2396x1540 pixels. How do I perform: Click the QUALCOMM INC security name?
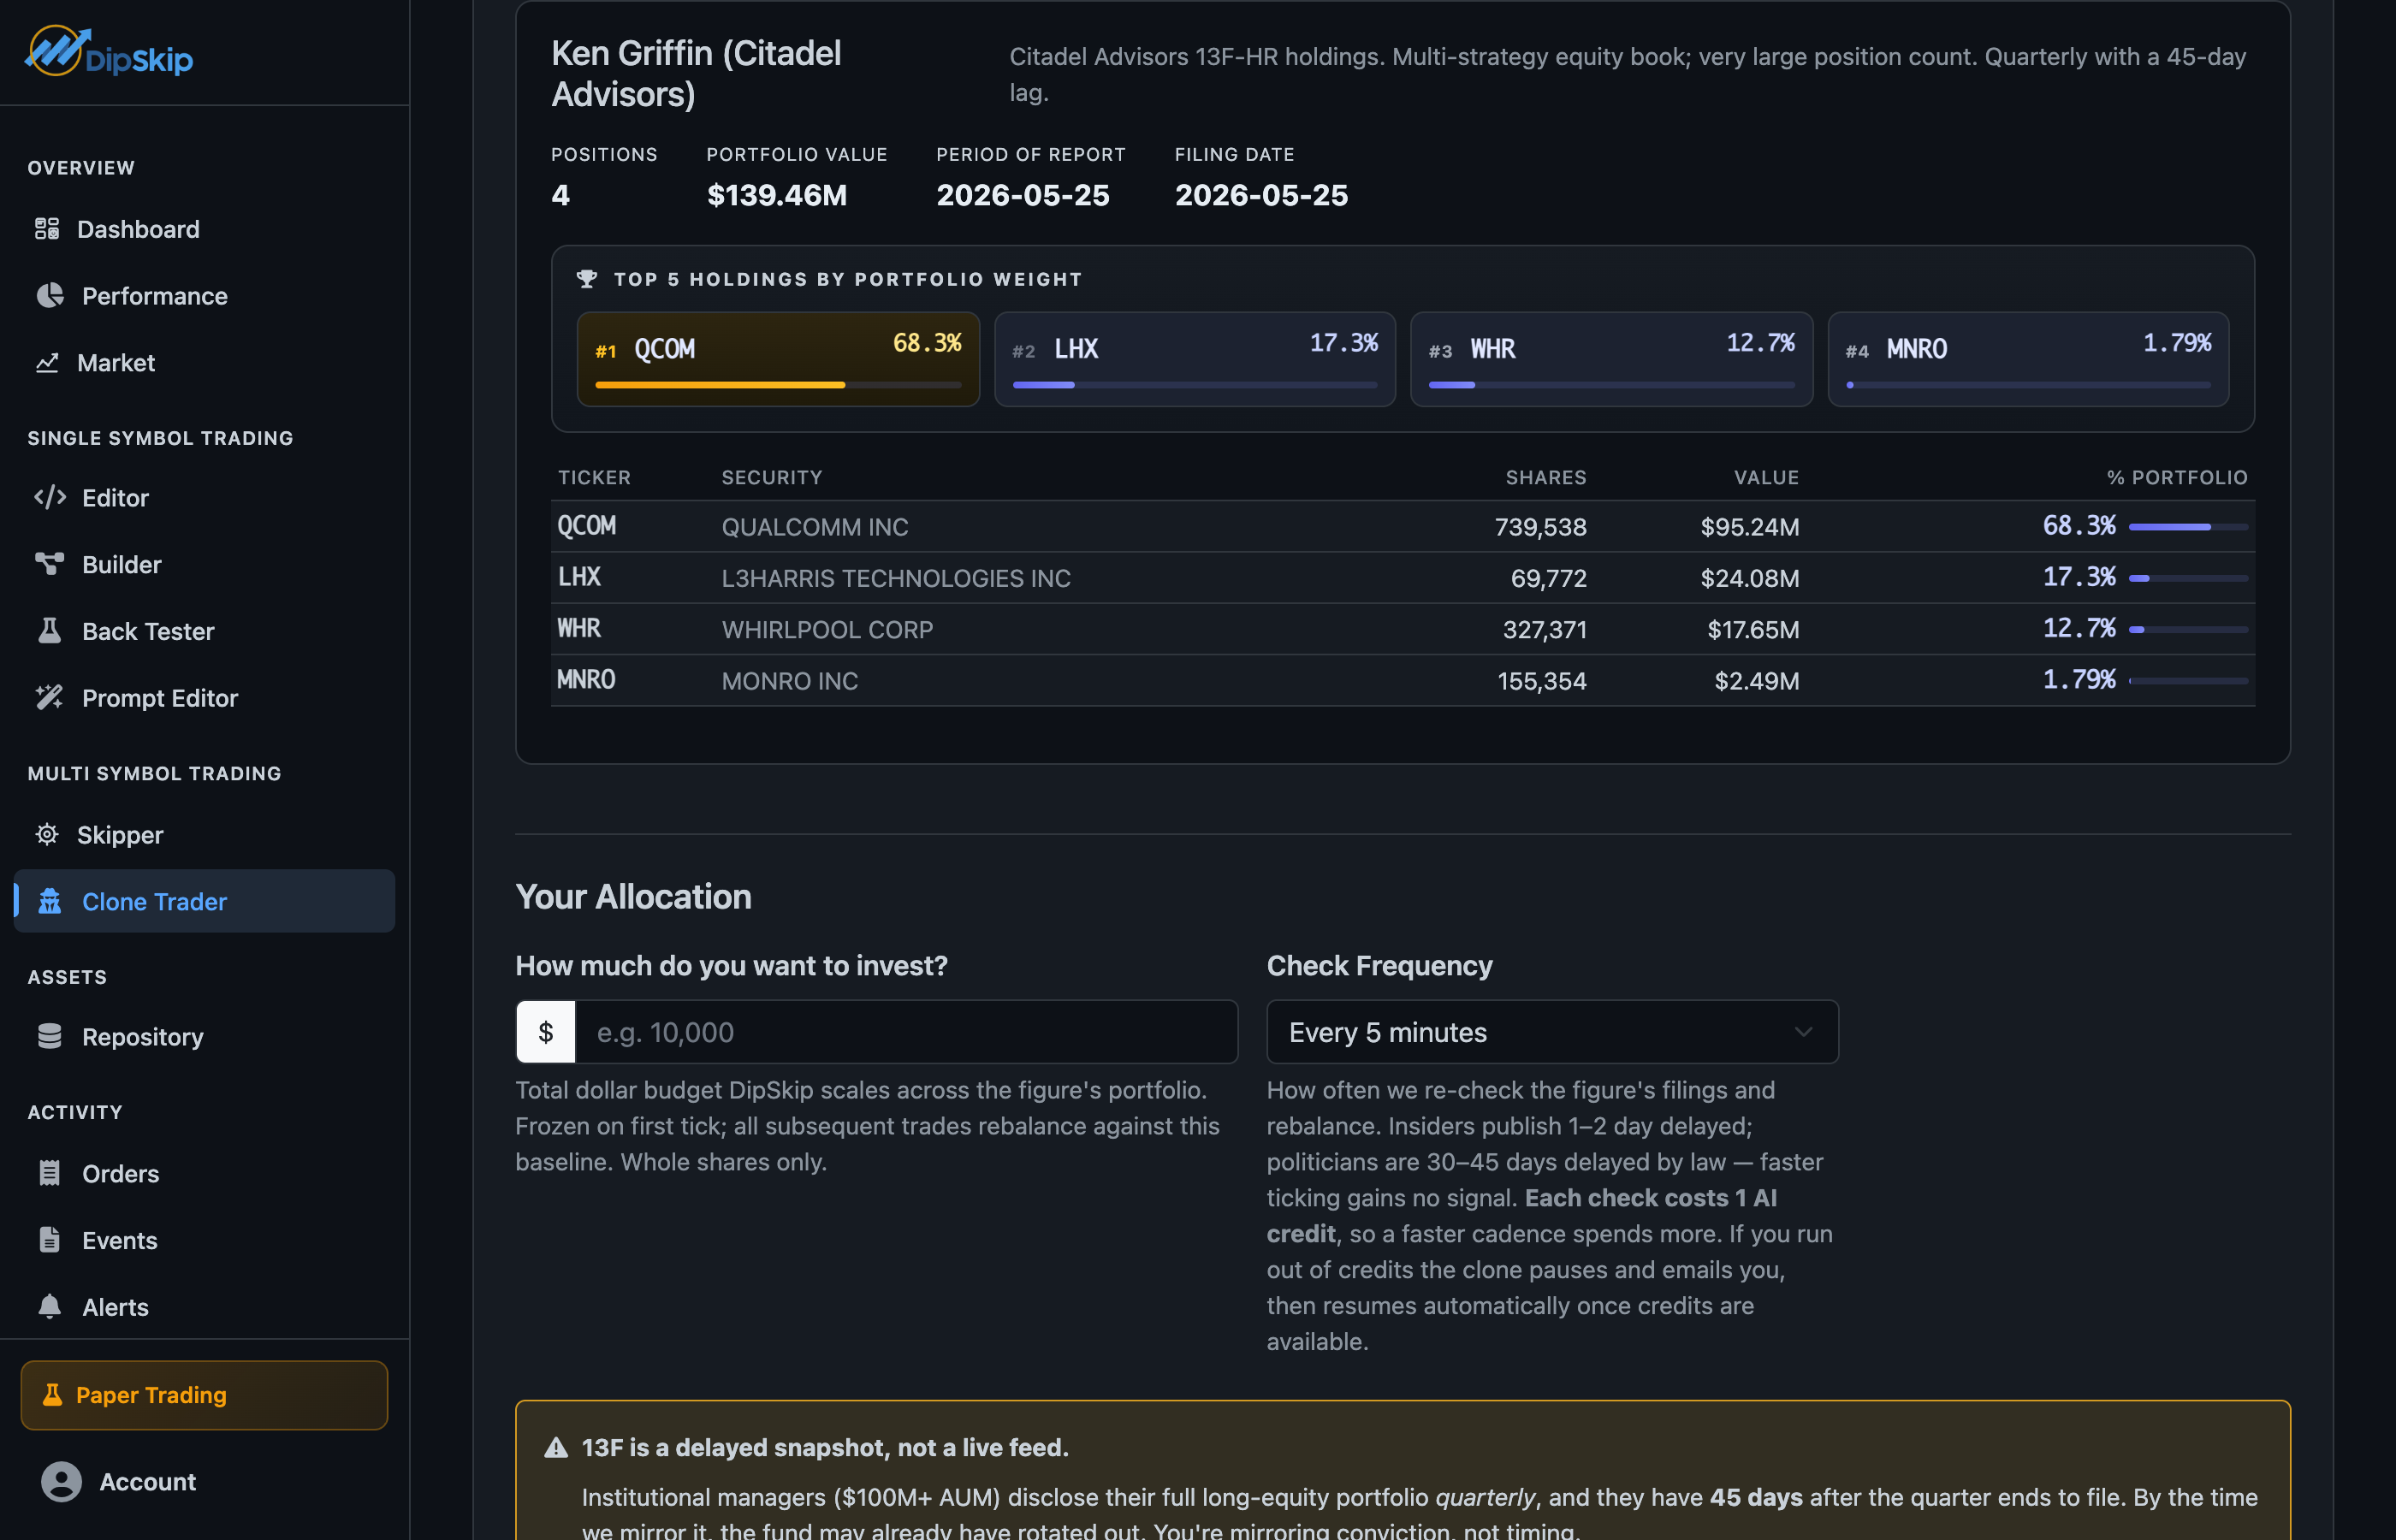point(815,527)
